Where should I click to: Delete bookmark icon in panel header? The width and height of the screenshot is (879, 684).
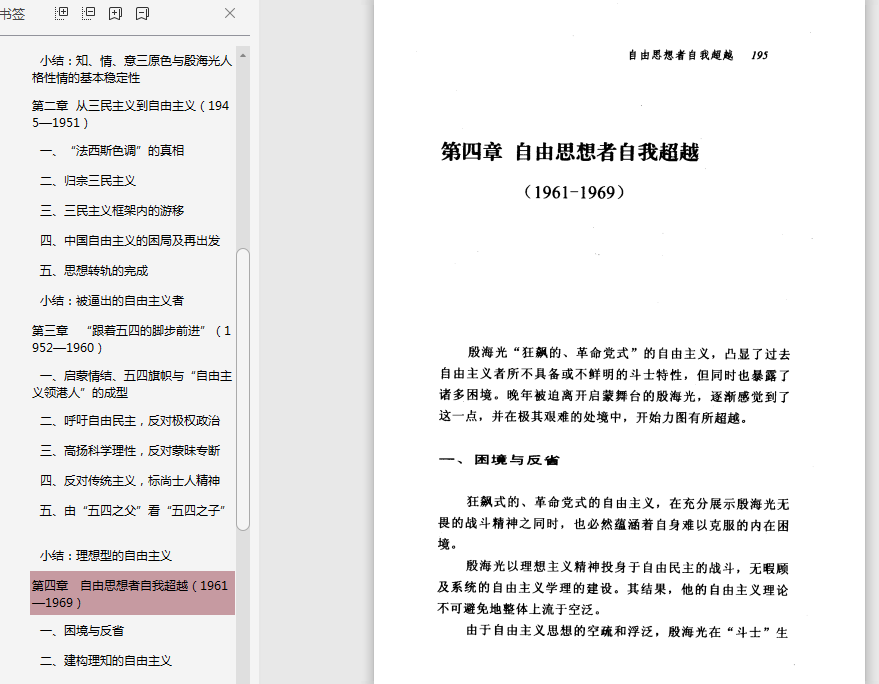[x=142, y=13]
